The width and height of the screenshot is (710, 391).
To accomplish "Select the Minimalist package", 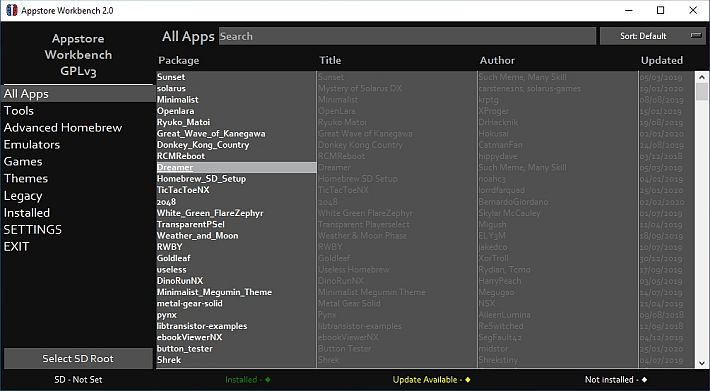I will pyautogui.click(x=236, y=100).
